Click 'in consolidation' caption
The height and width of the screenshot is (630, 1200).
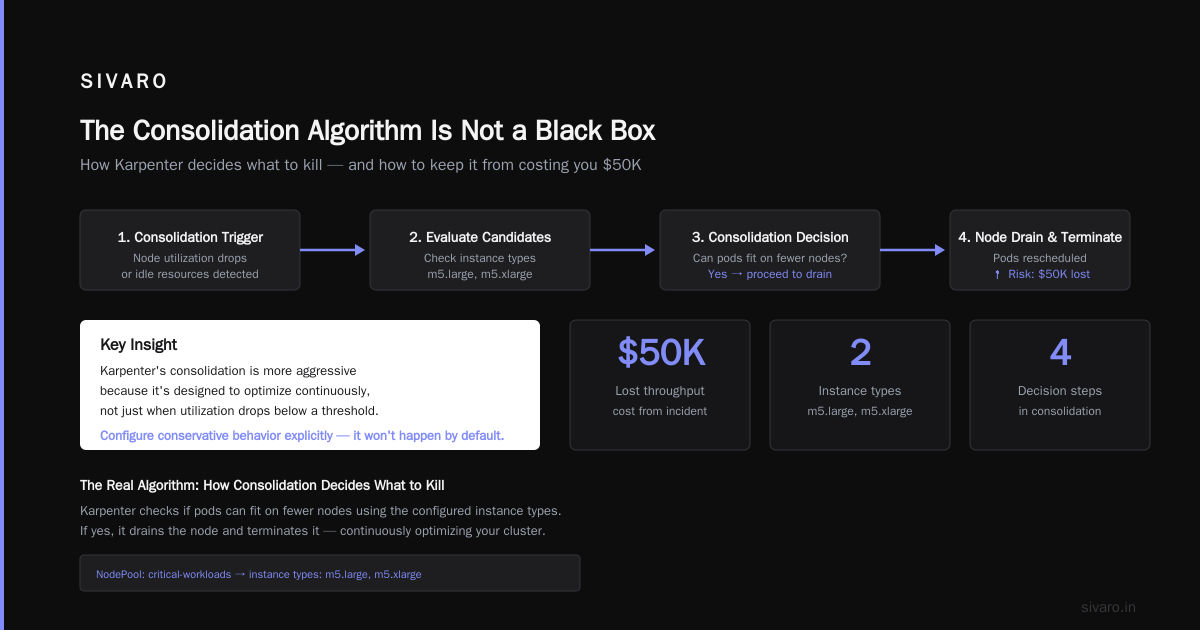pyautogui.click(x=1060, y=411)
